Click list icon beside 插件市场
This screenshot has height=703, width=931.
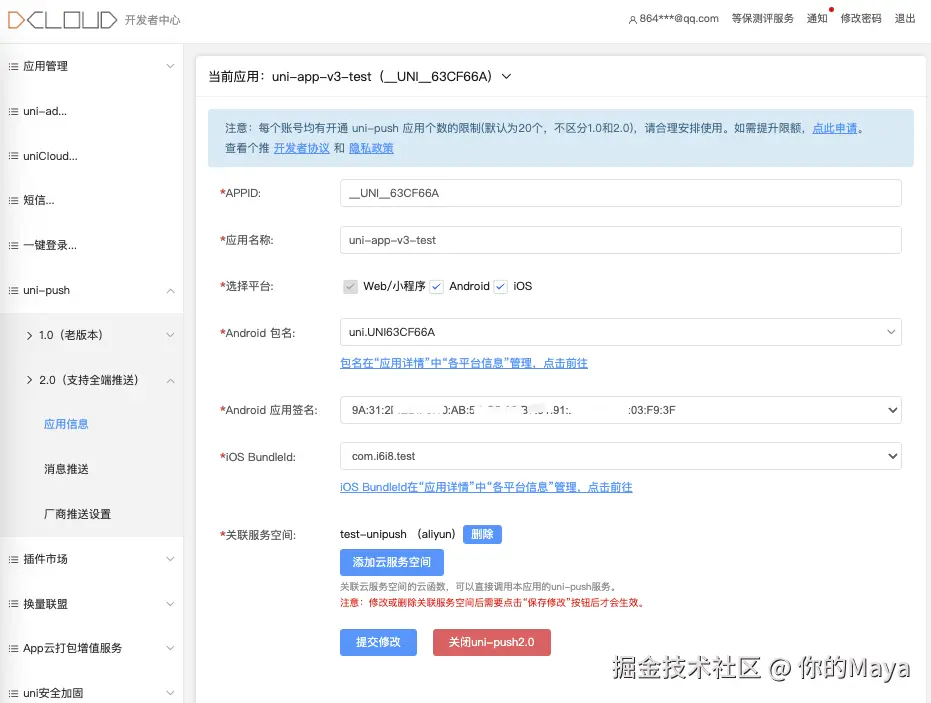pyautogui.click(x=13, y=559)
